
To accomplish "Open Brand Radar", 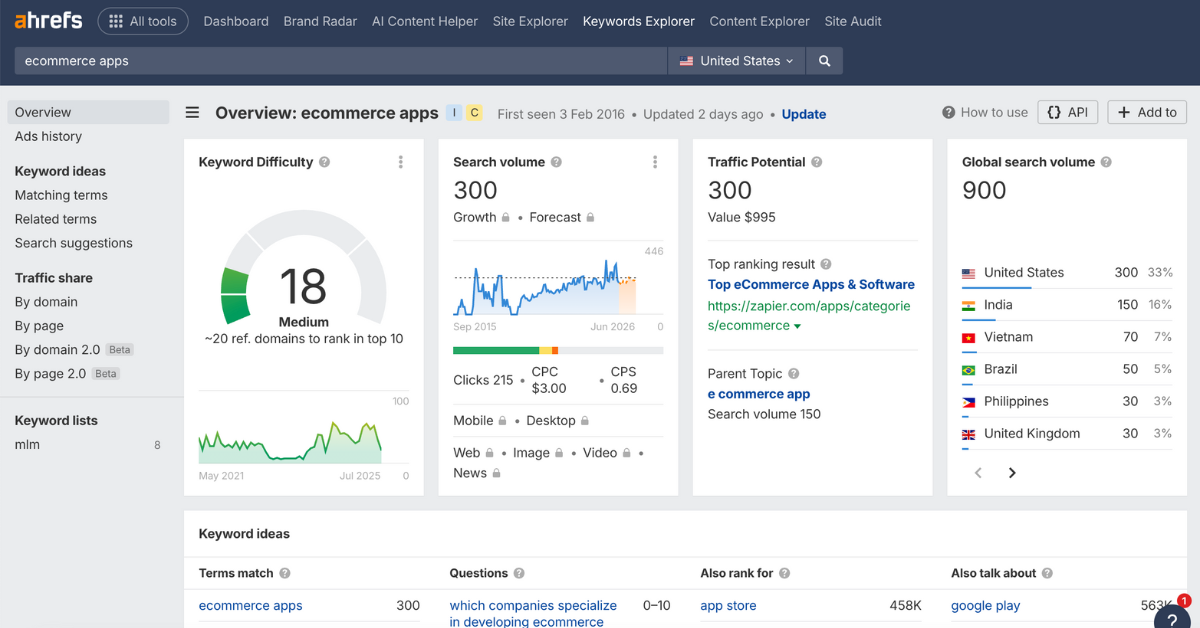I will (320, 21).
